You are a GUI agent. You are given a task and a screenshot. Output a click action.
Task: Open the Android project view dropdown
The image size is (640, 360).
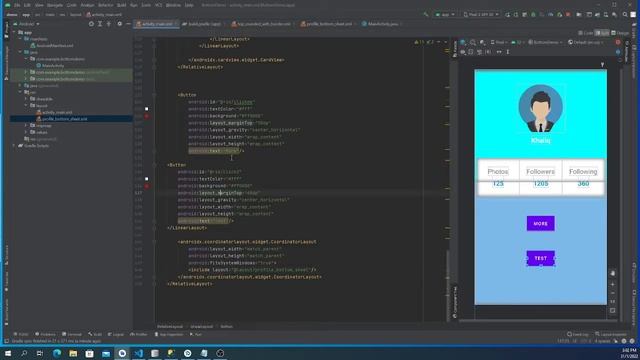pyautogui.click(x=28, y=24)
